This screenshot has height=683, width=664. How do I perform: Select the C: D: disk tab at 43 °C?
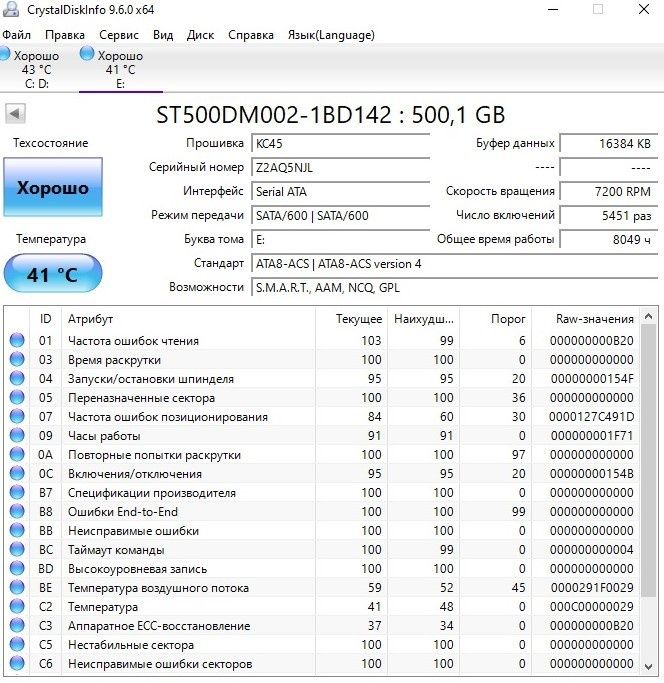[x=35, y=69]
